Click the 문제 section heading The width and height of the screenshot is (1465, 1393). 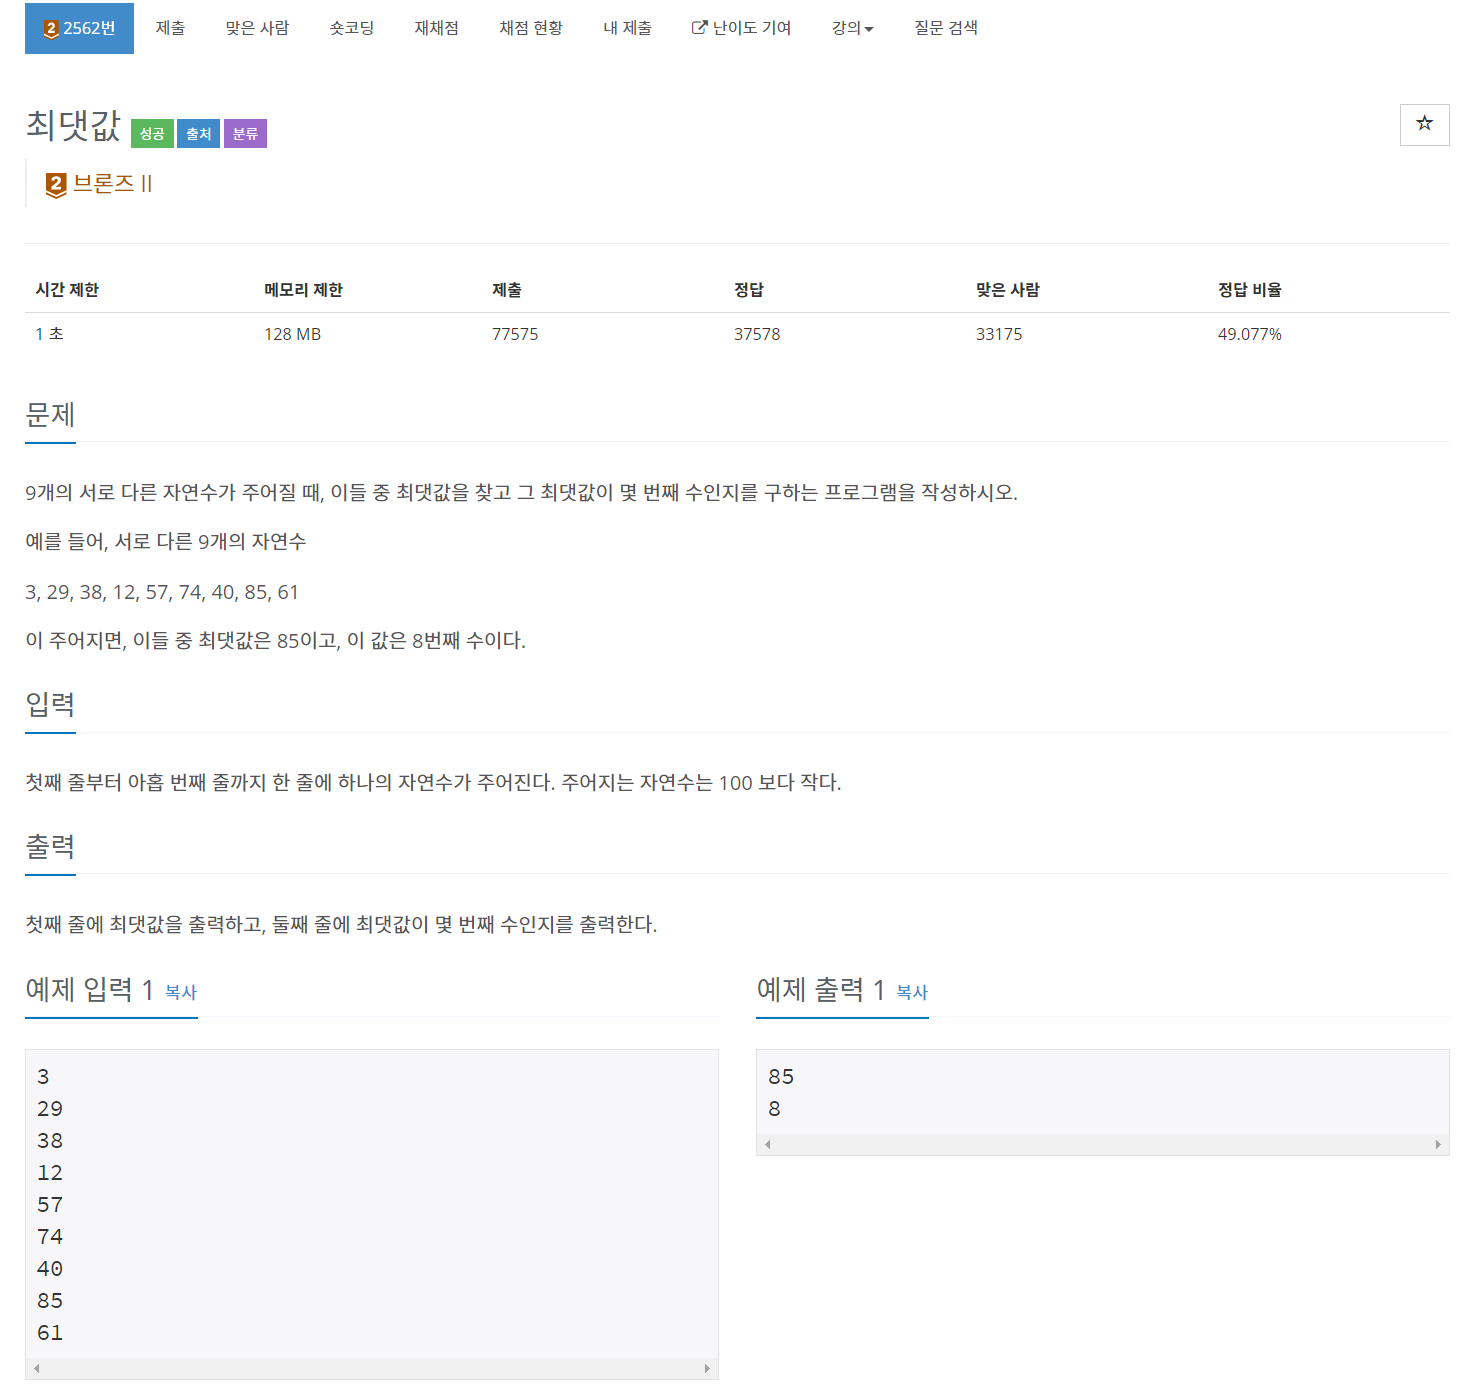pyautogui.click(x=50, y=414)
